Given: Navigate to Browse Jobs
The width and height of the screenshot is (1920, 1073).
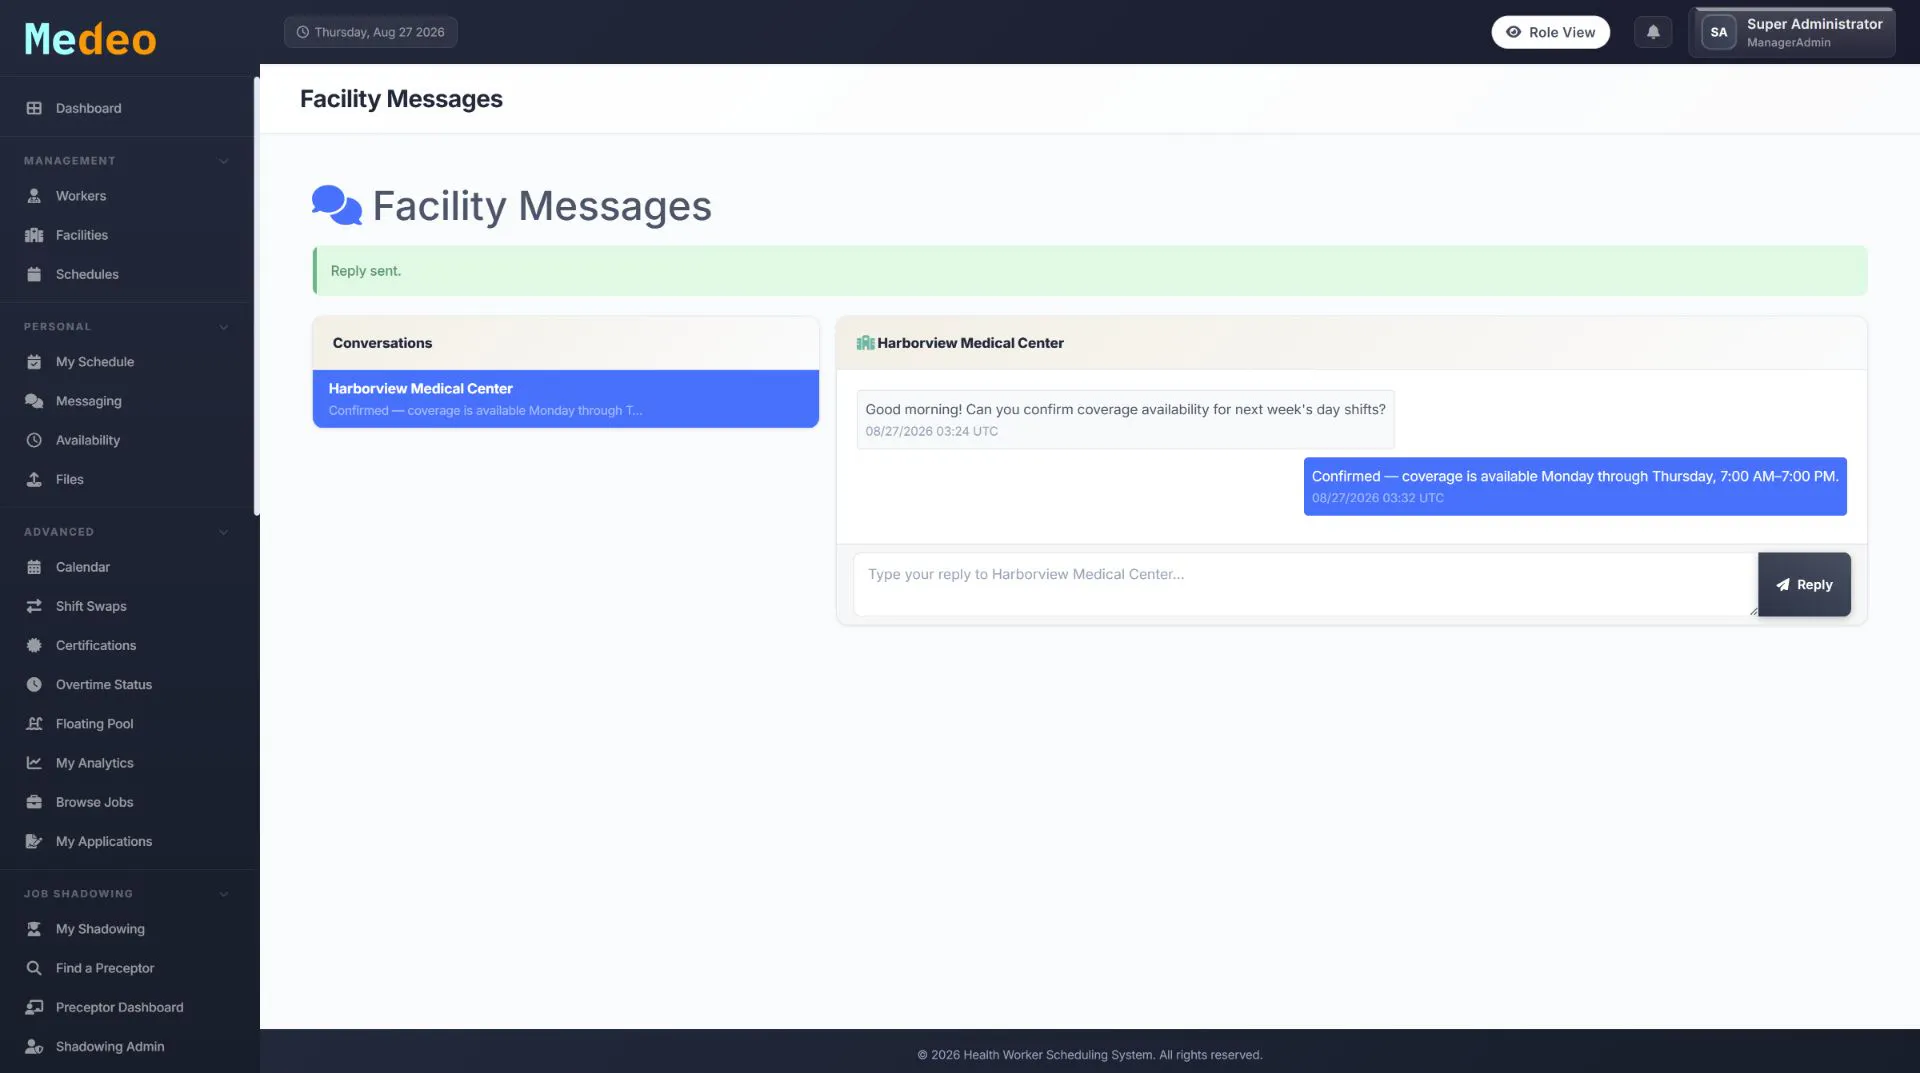Looking at the screenshot, I should 126,802.
